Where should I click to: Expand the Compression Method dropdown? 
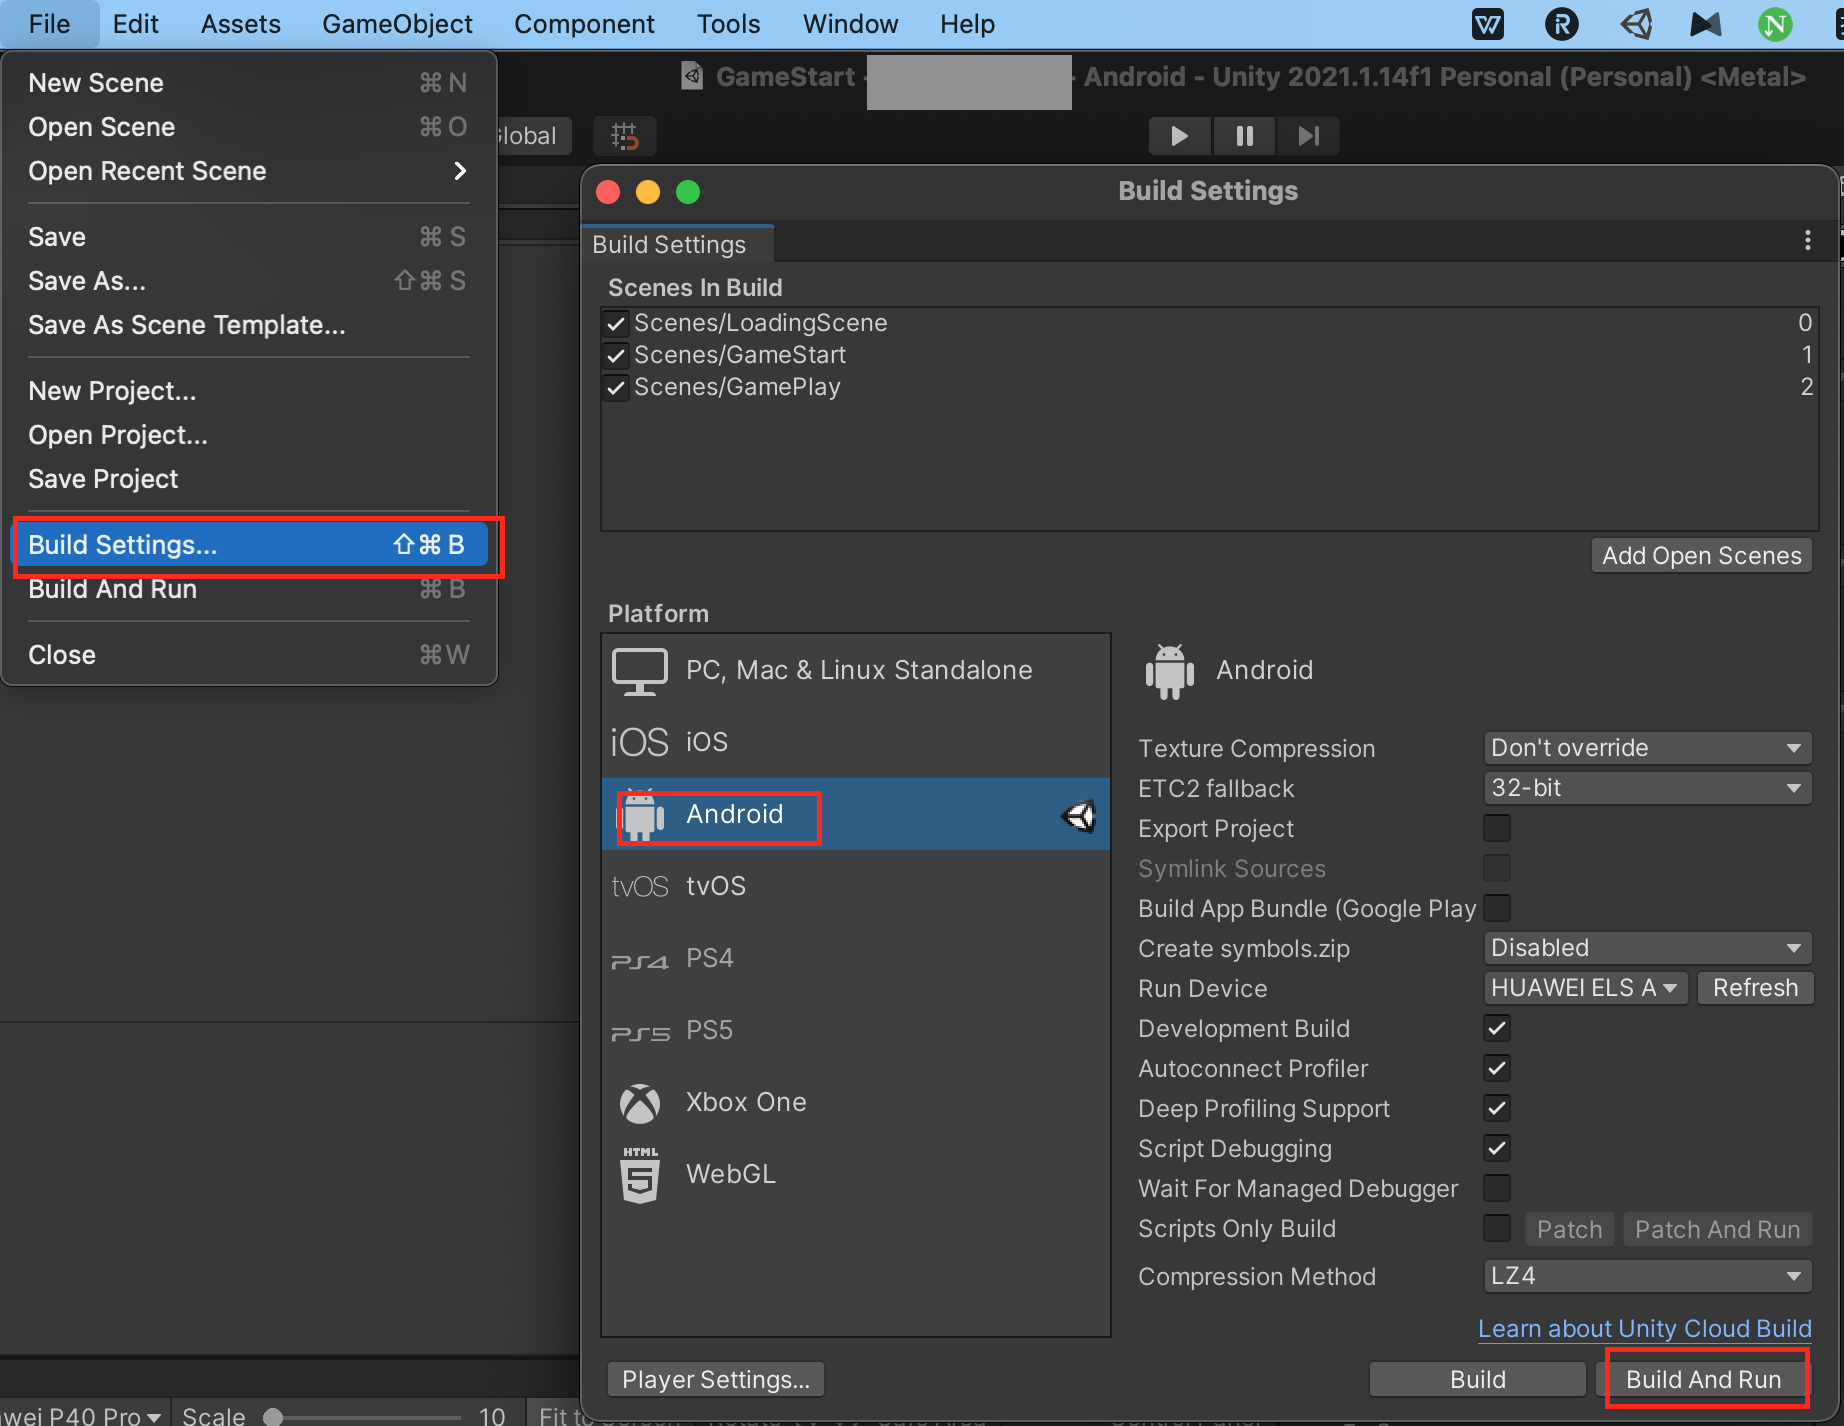(x=1646, y=1276)
